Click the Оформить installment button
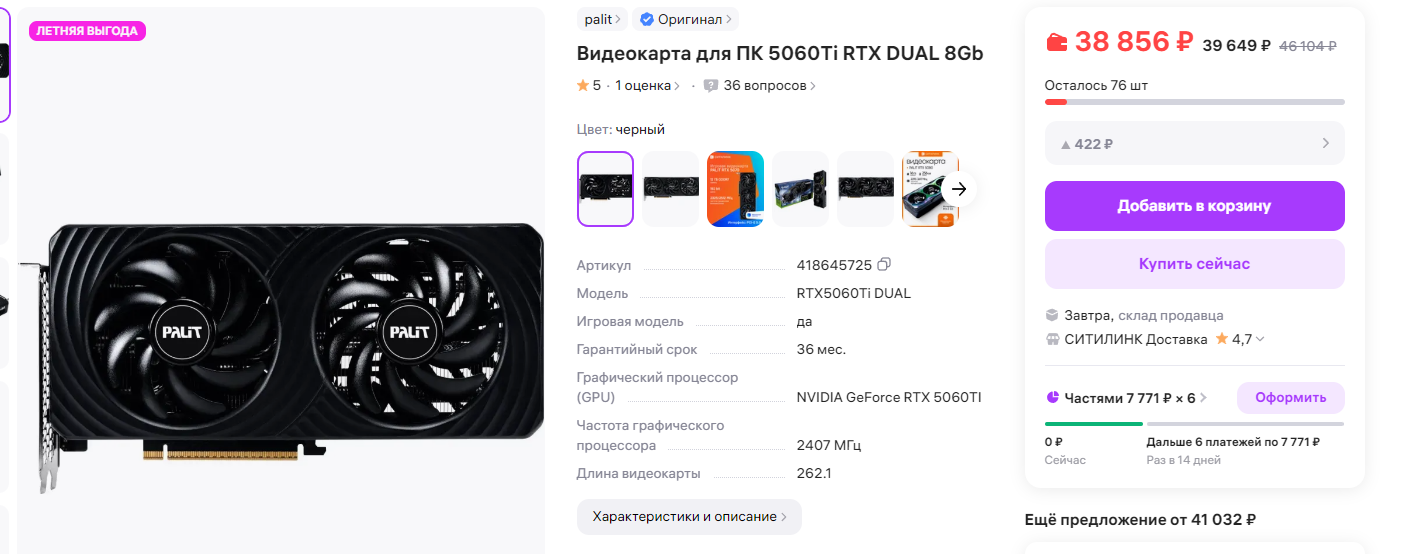 [x=1290, y=398]
